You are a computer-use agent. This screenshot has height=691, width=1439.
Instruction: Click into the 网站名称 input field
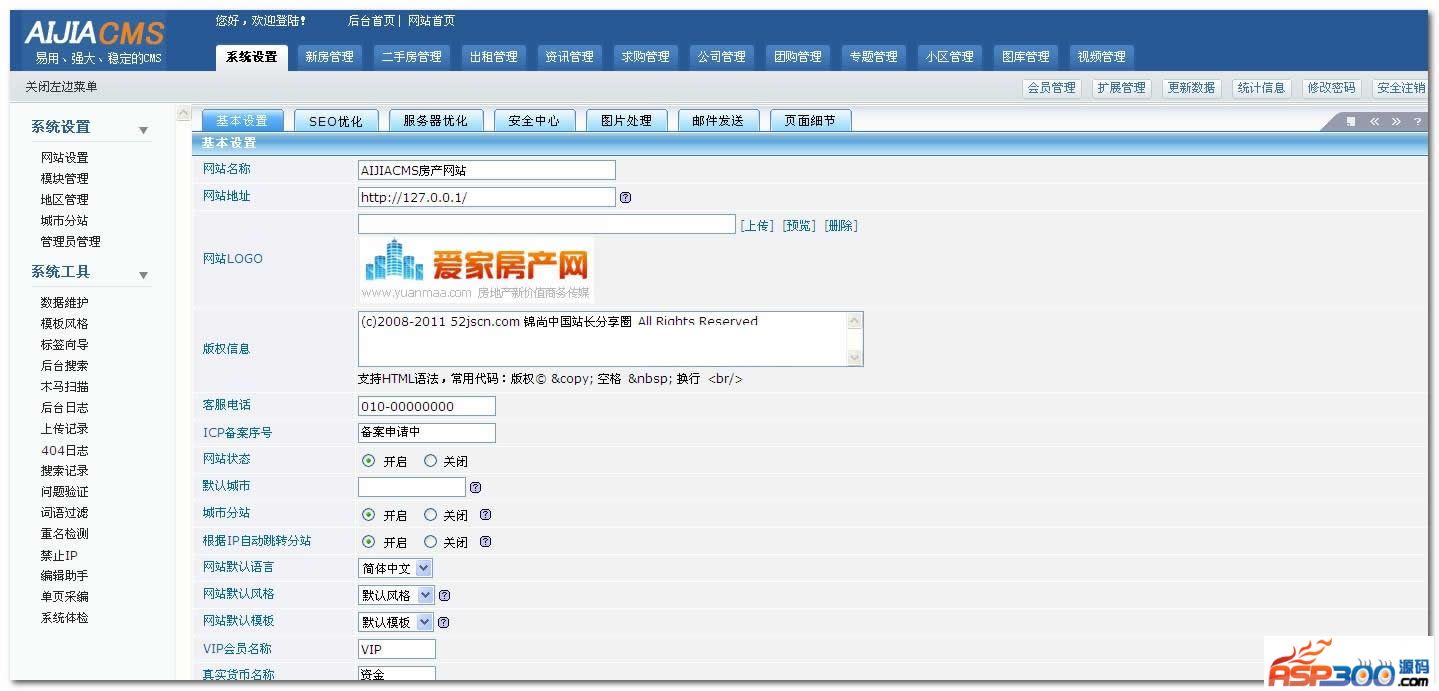click(487, 171)
